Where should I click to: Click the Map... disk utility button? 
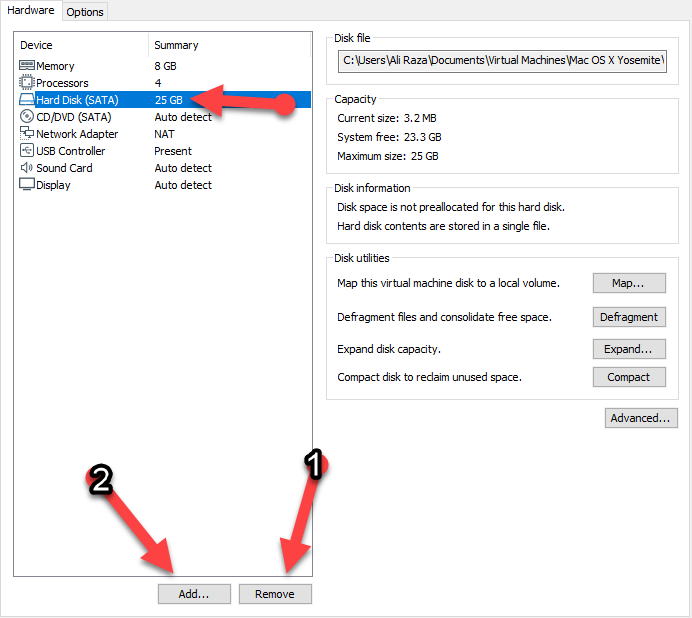629,283
